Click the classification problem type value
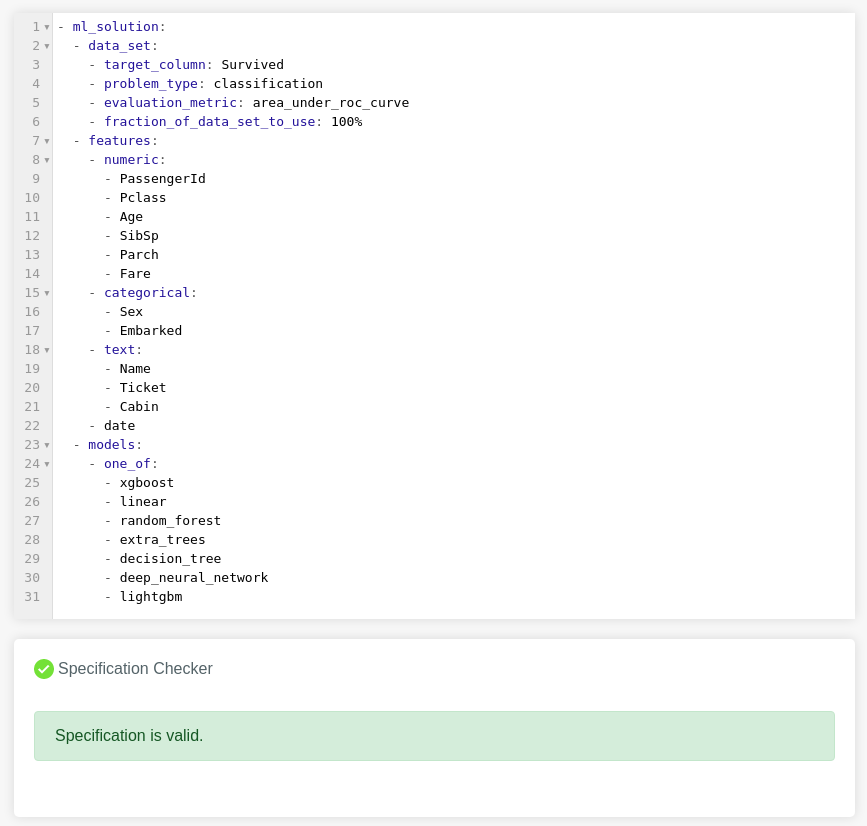This screenshot has width=867, height=826. pyautogui.click(x=268, y=83)
